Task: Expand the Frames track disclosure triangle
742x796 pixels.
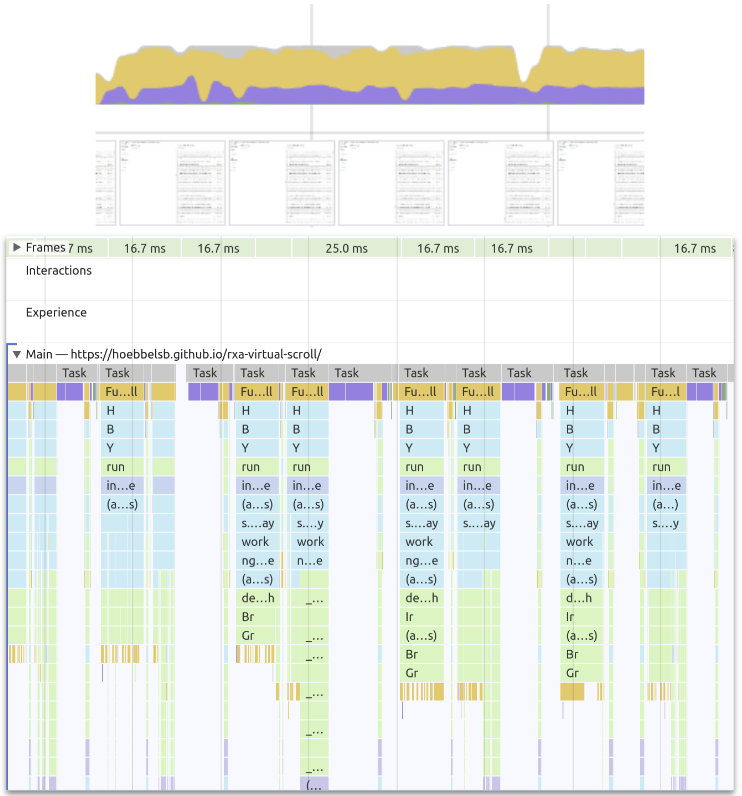Action: click(x=16, y=248)
